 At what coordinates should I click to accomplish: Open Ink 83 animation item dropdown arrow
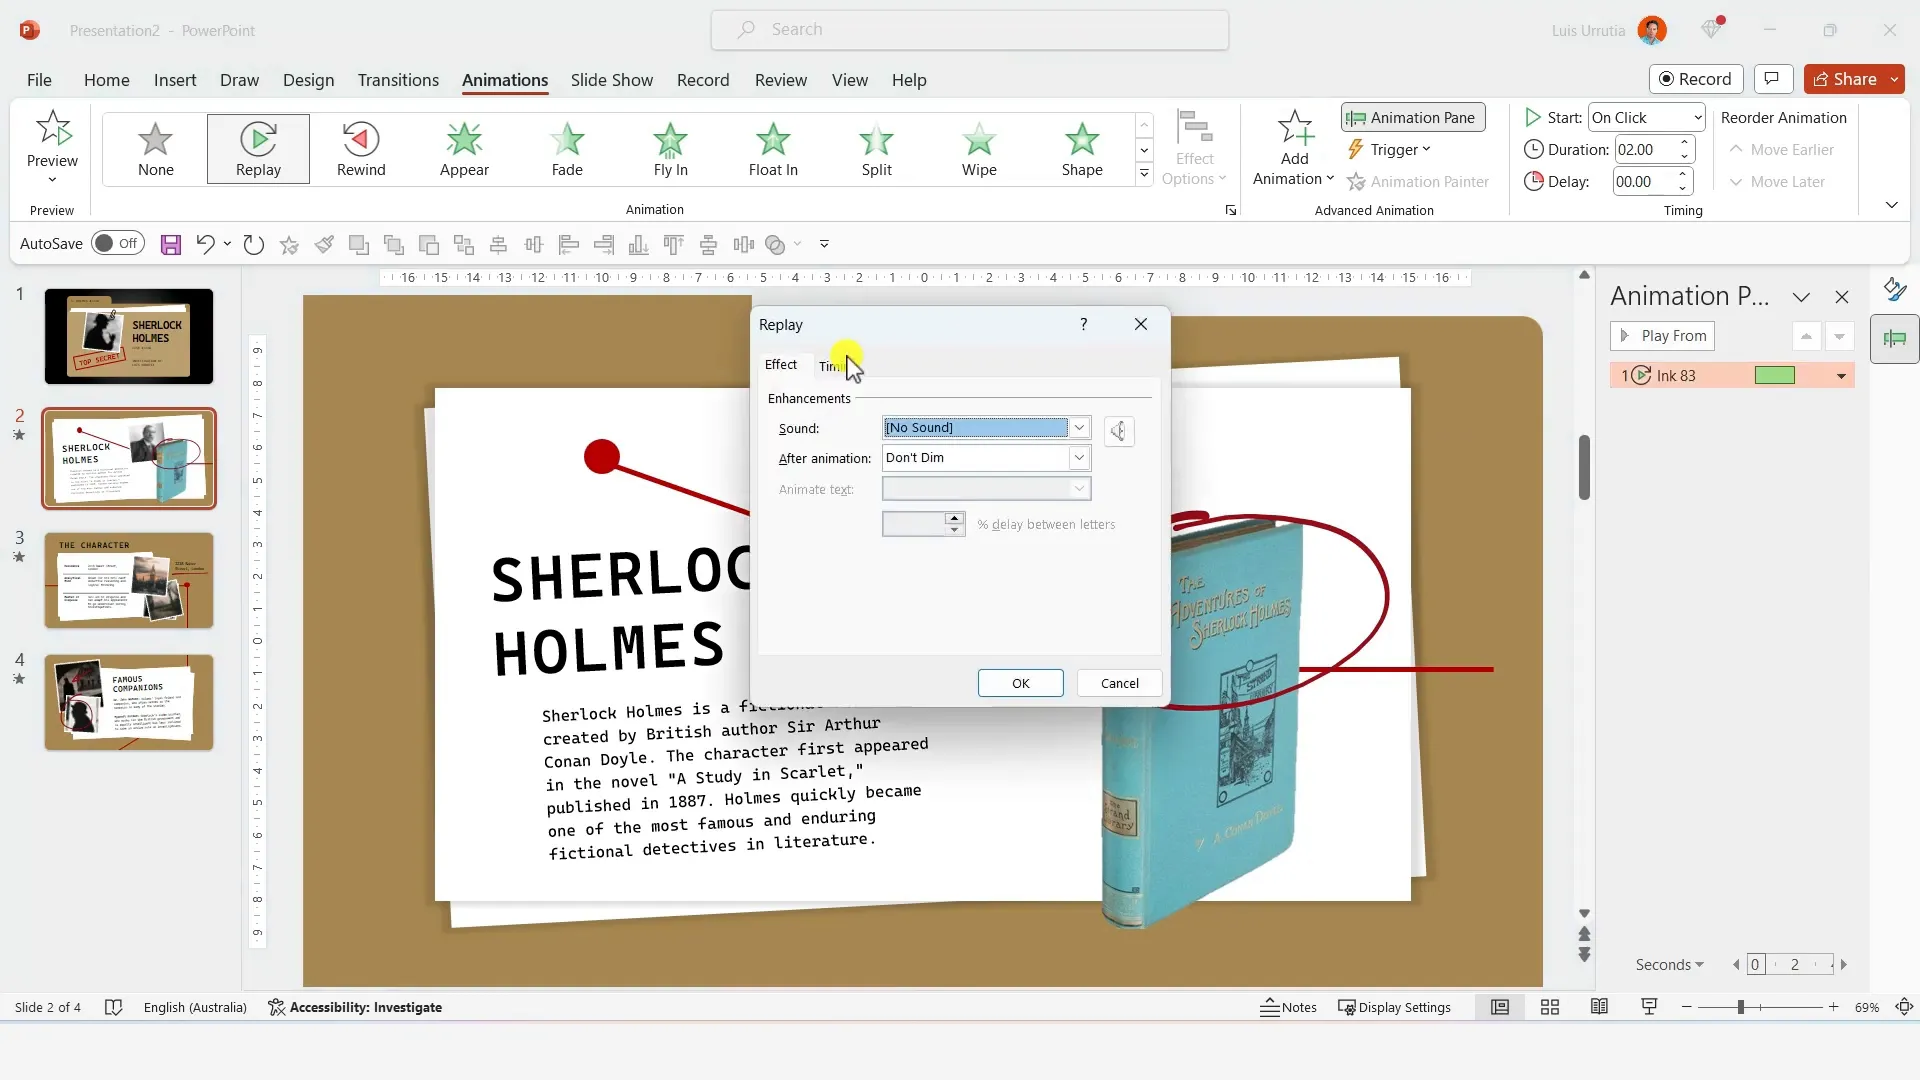click(1841, 376)
